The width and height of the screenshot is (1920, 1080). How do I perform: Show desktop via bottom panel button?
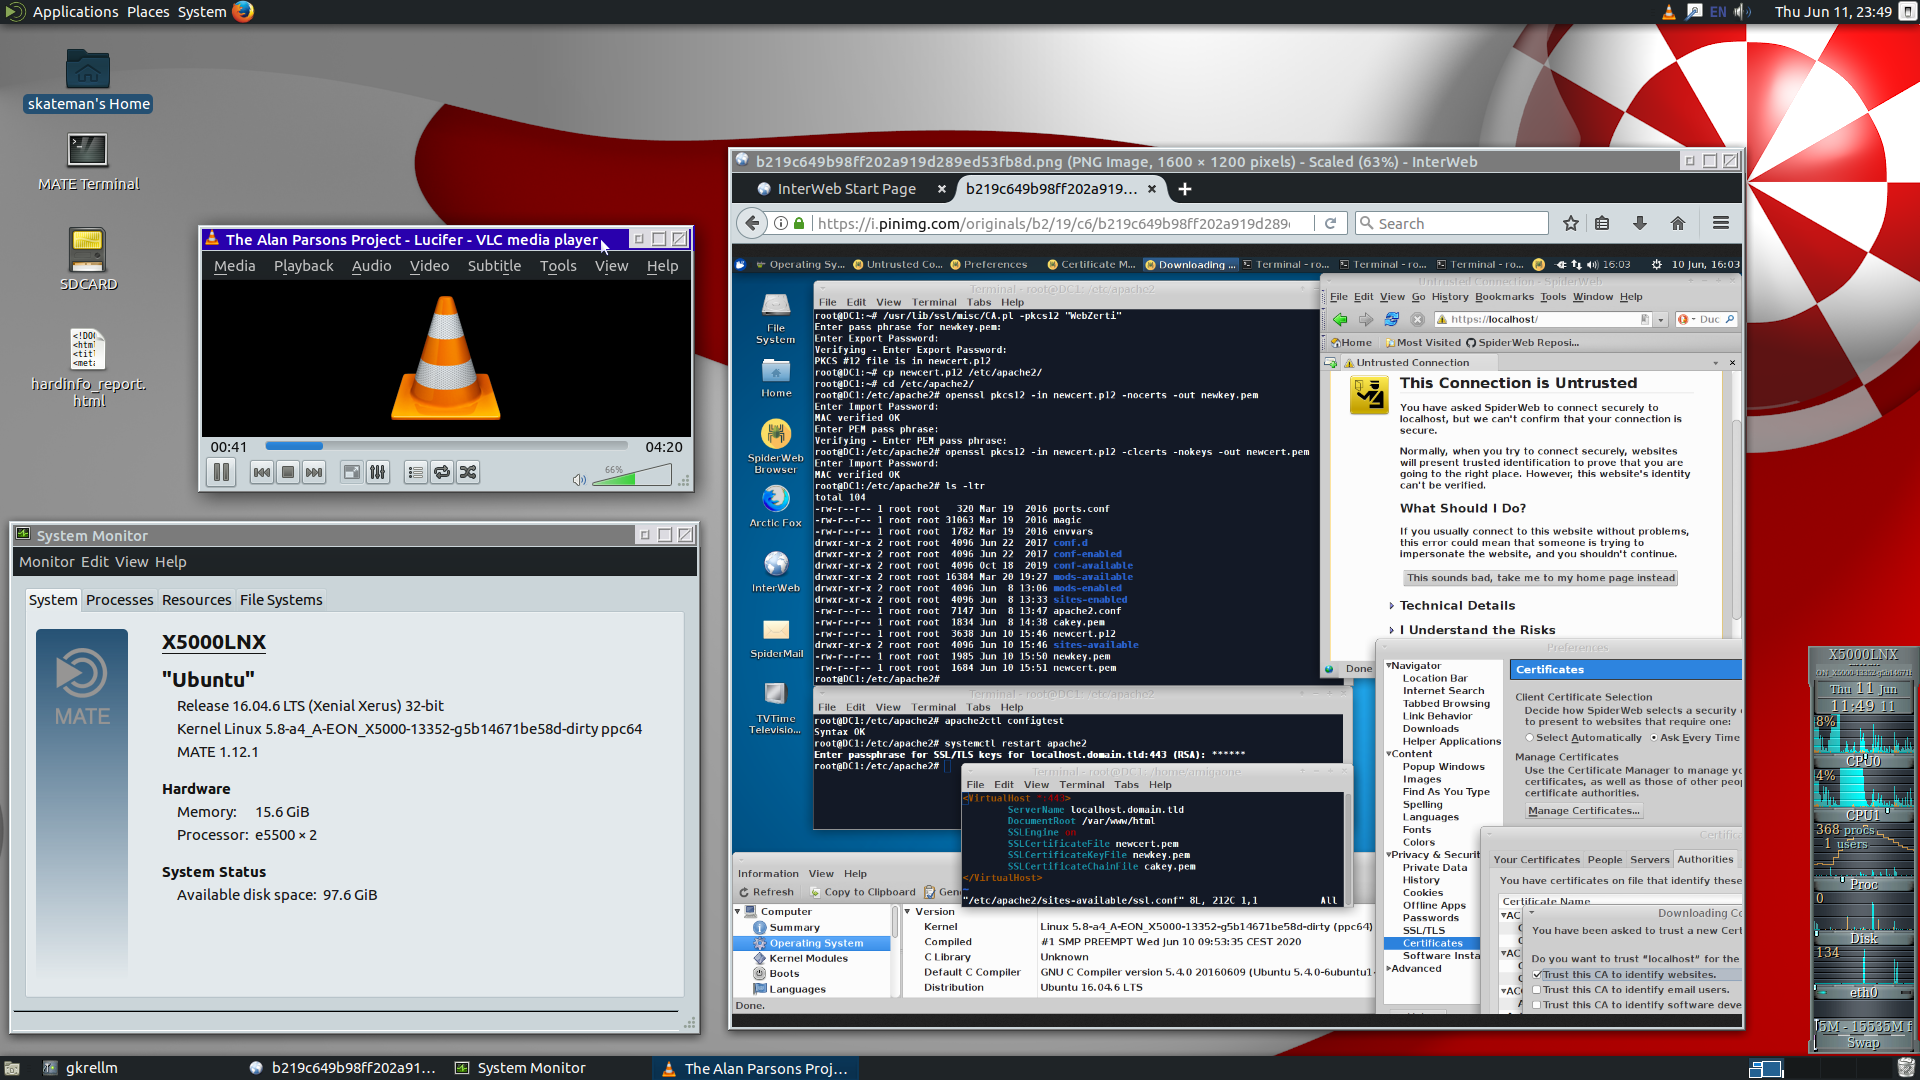coord(12,1068)
